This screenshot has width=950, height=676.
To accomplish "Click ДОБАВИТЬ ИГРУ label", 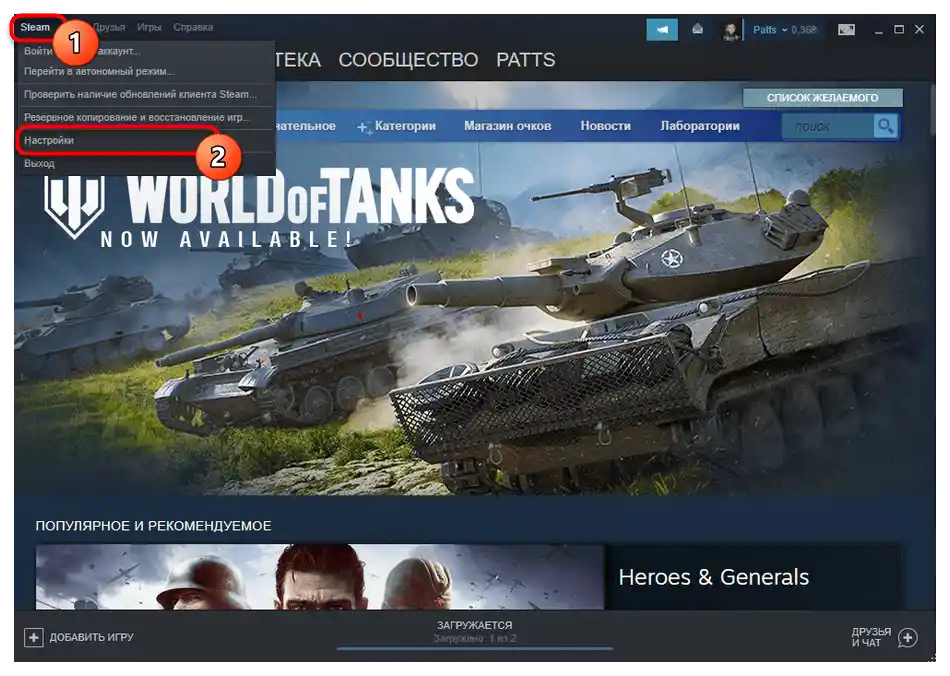I will point(91,637).
